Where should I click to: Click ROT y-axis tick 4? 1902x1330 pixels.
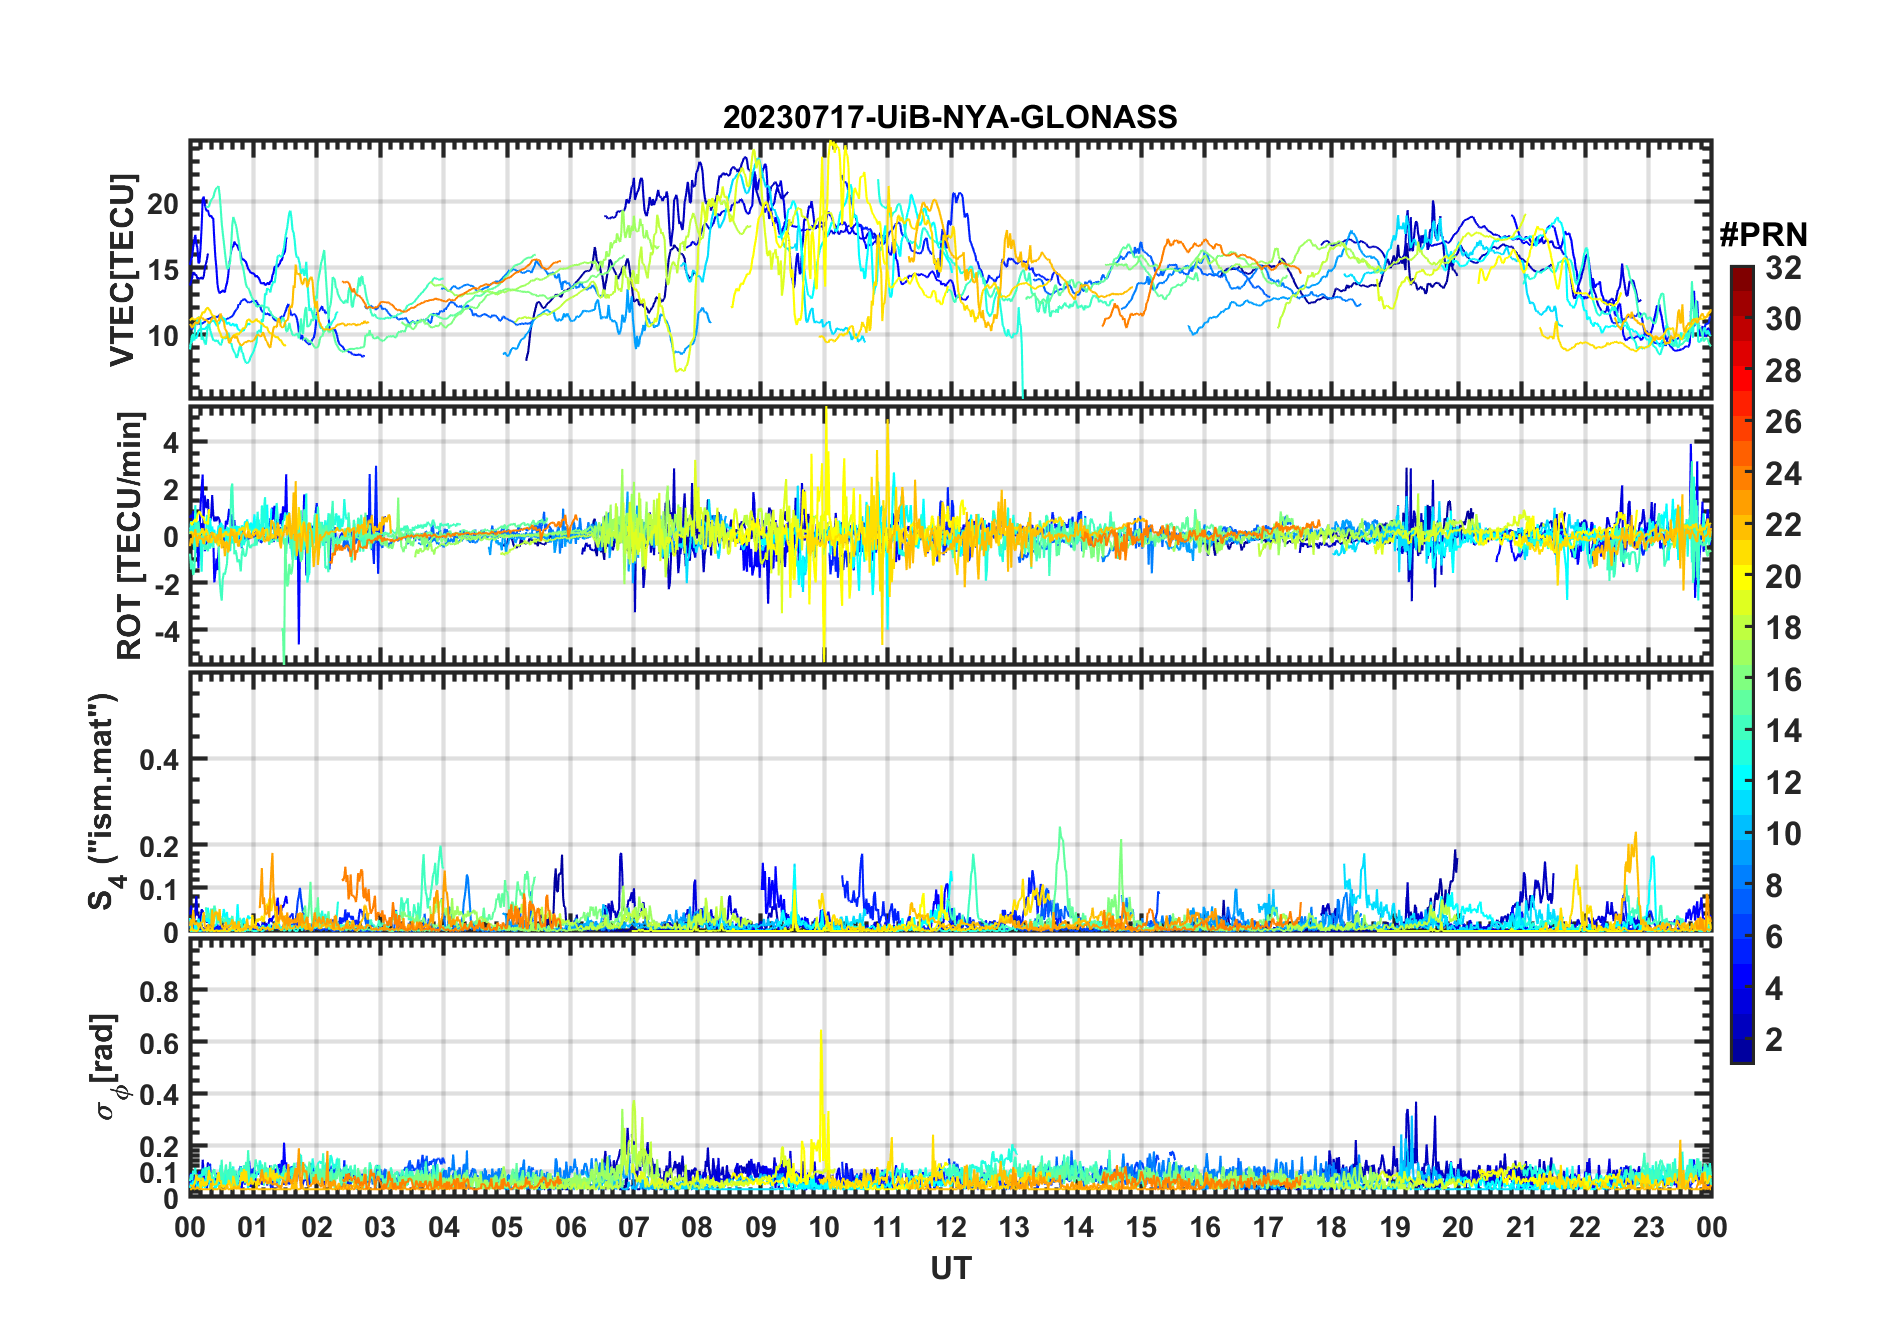coord(172,442)
